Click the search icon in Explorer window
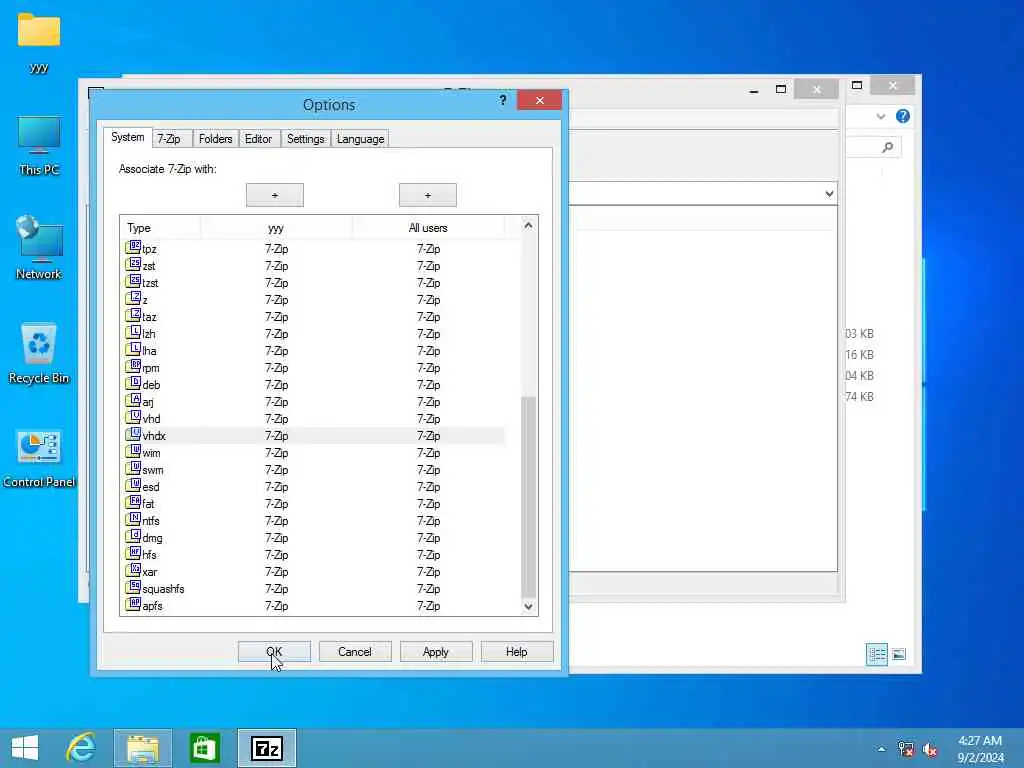The image size is (1024, 768). click(x=887, y=147)
